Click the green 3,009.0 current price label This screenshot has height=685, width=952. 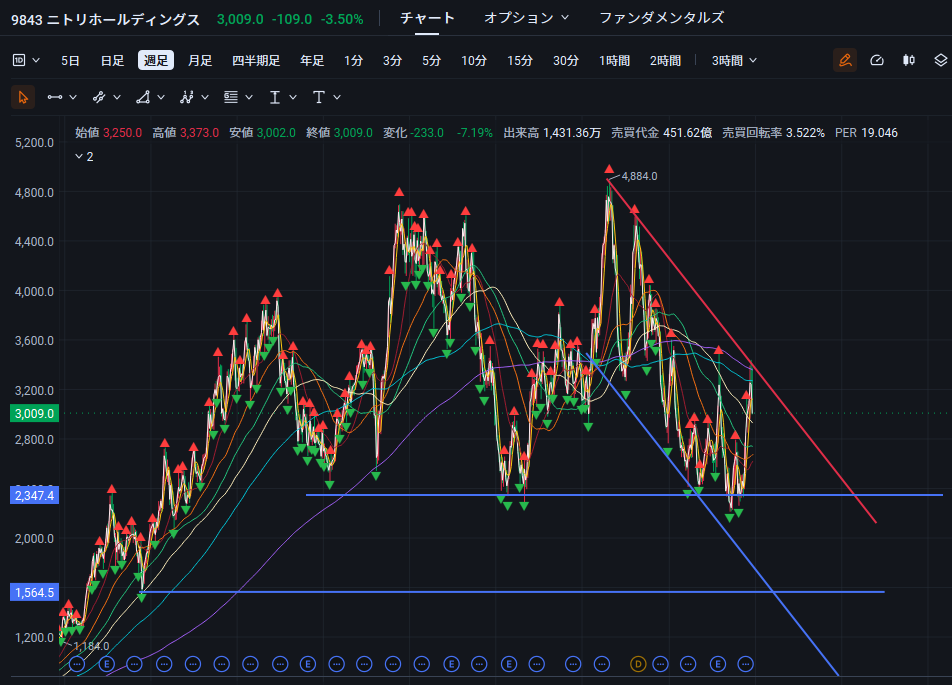(35, 414)
